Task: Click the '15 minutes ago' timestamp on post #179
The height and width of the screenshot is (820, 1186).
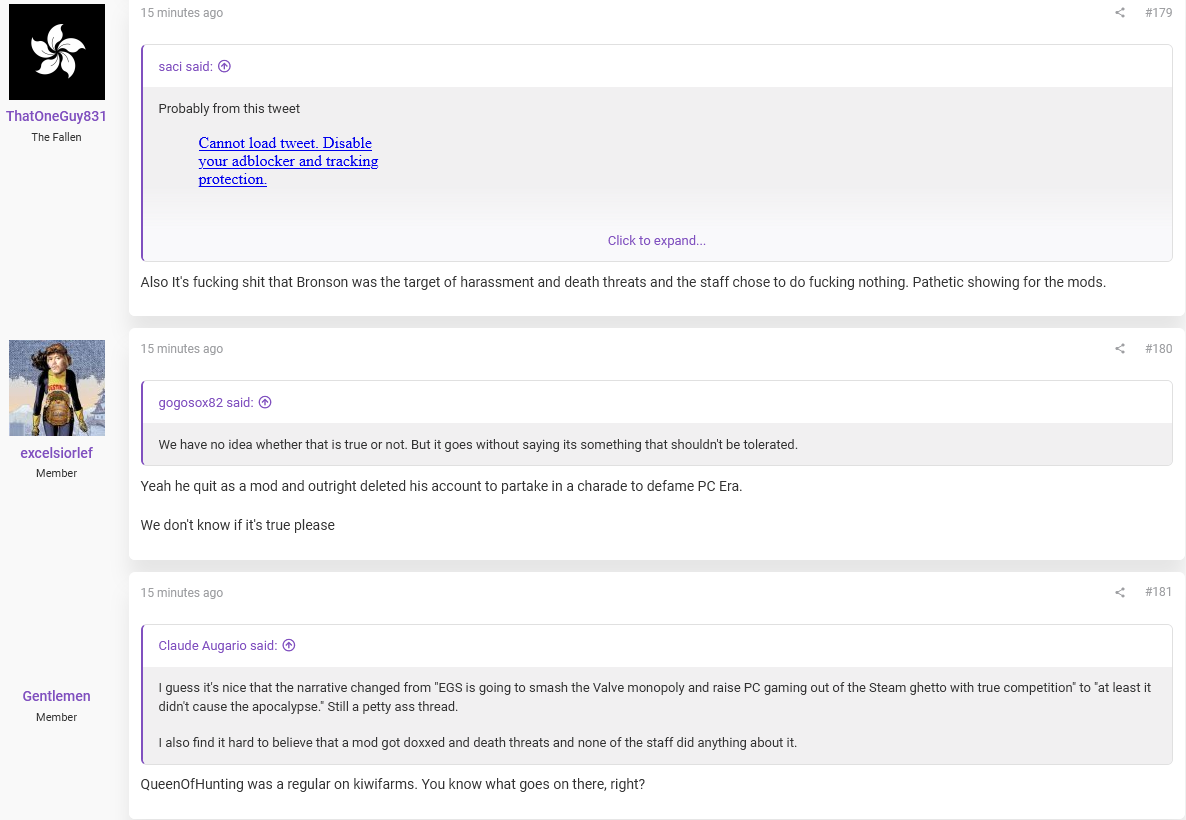Action: pos(182,13)
